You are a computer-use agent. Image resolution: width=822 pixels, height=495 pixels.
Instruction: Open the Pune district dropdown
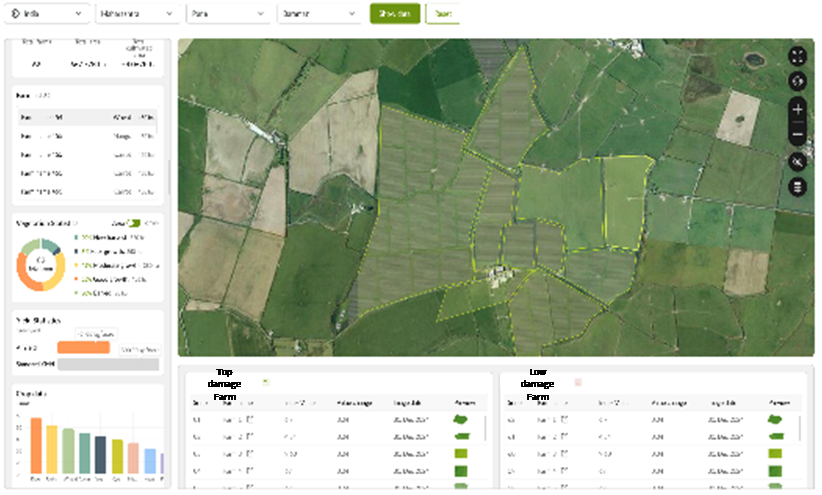coord(228,14)
